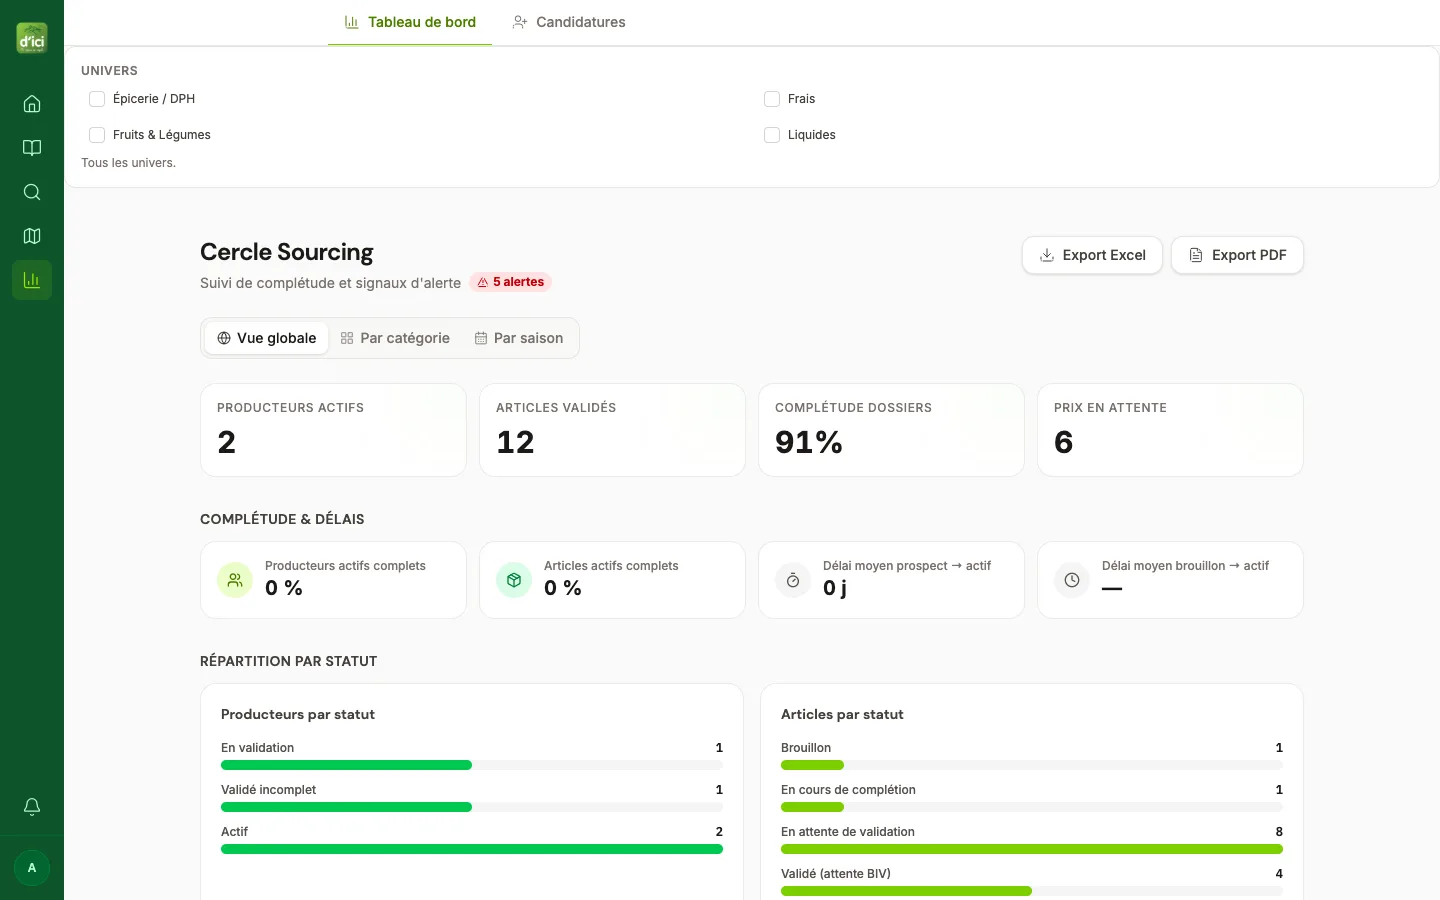
Task: Click the Validé (attente BIV) progress bar
Action: 1032,891
